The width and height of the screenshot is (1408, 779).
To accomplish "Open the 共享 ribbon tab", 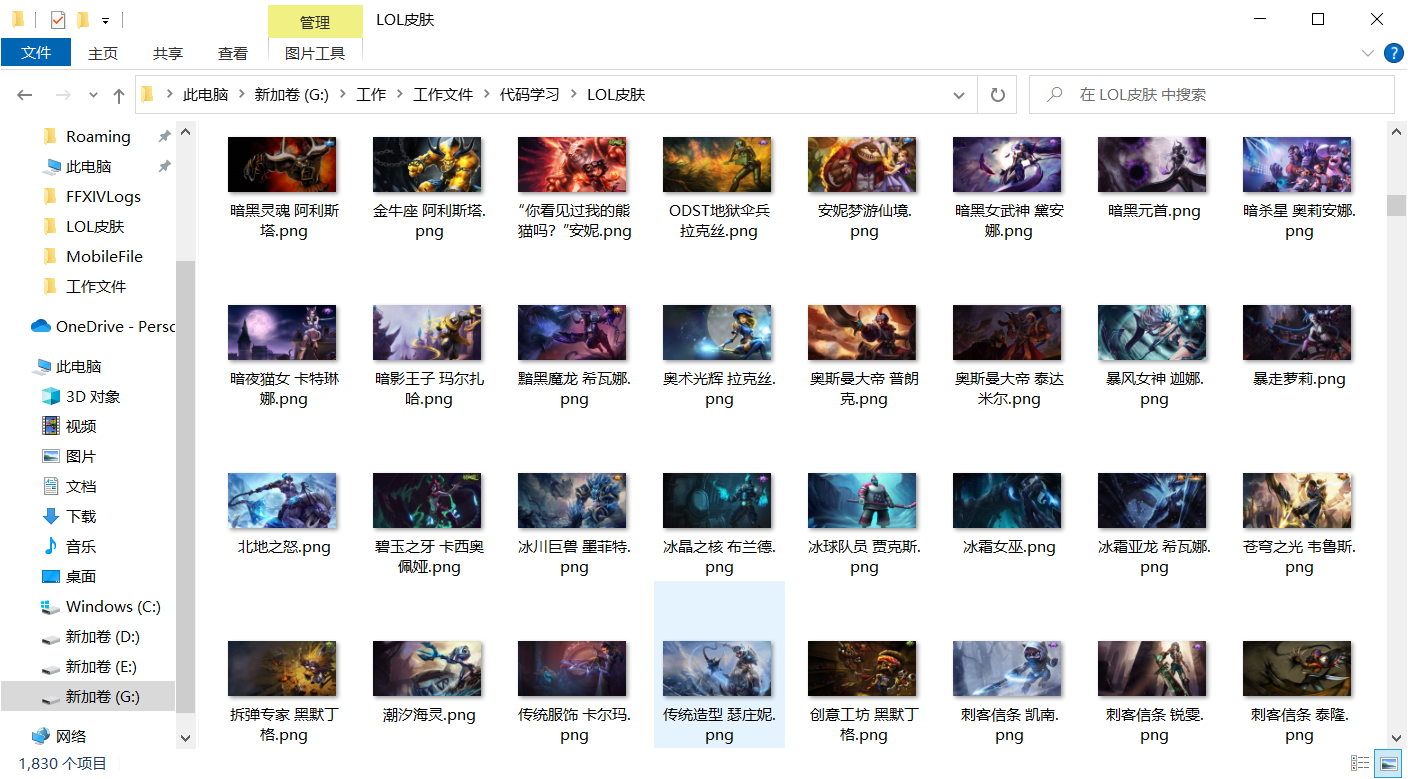I will tap(168, 53).
